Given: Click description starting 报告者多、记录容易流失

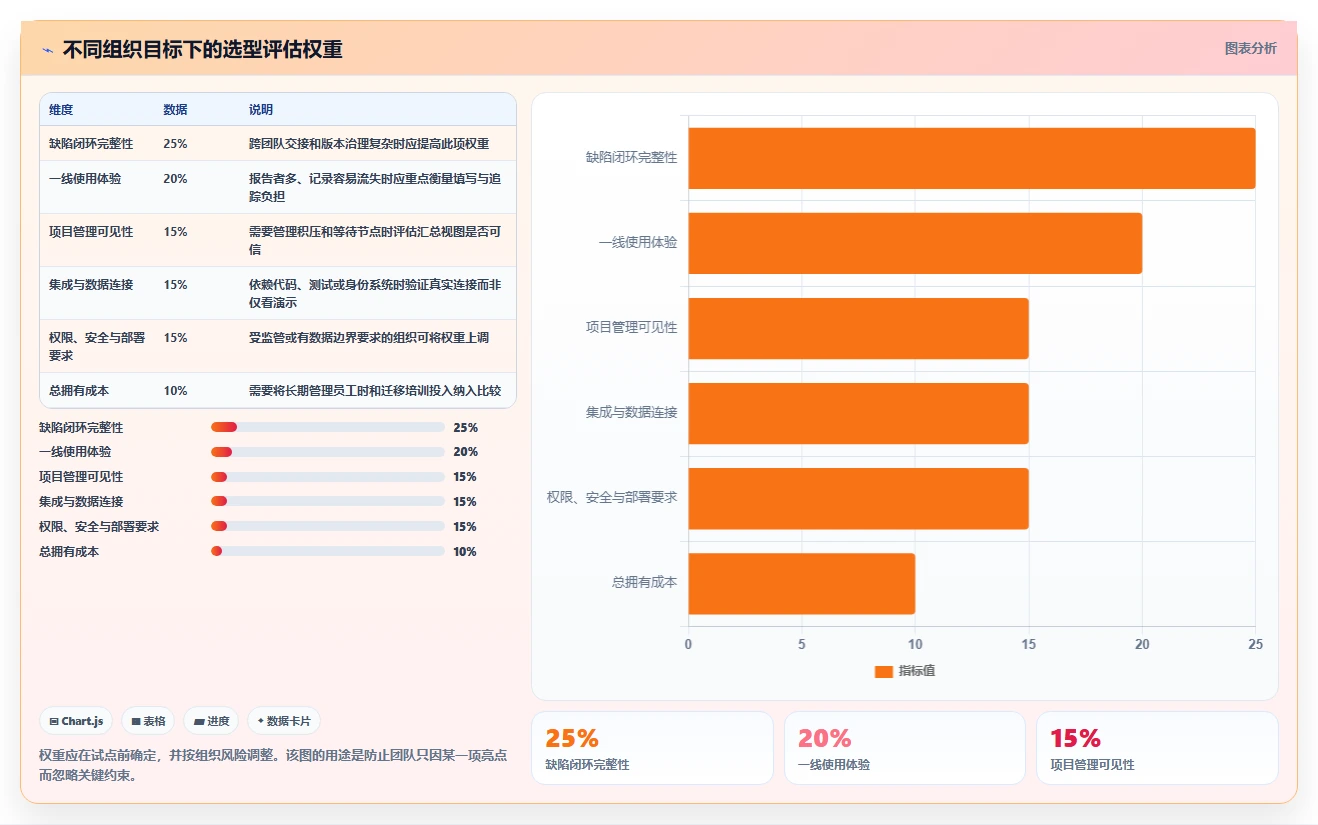Looking at the screenshot, I should [x=375, y=188].
